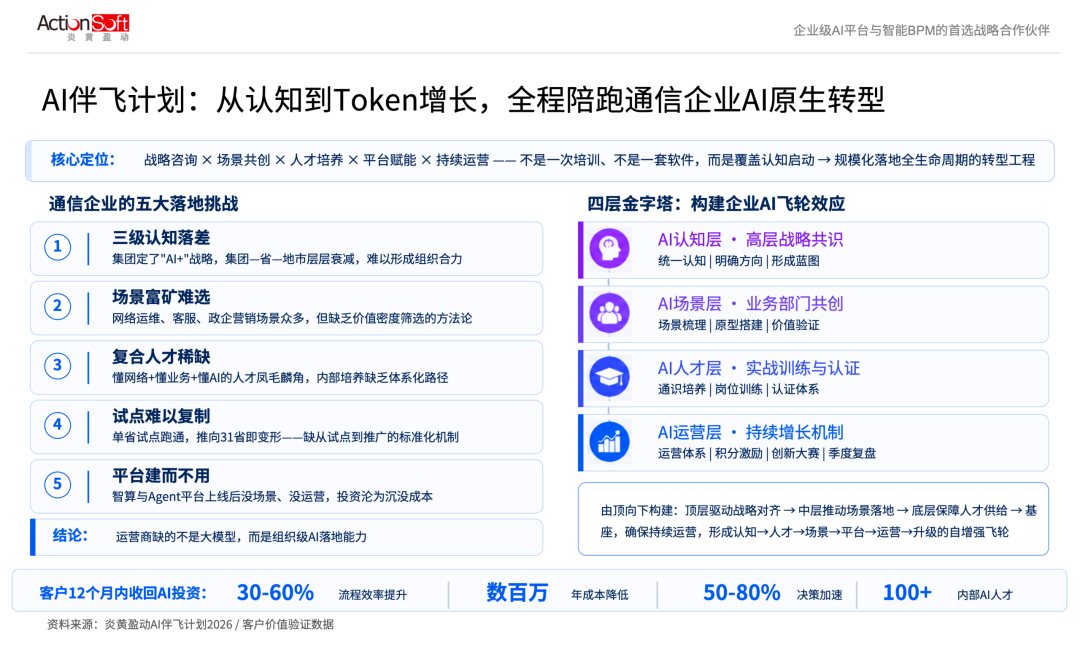Click the circled number 5 badge
This screenshot has height=648, width=1080.
tap(58, 485)
